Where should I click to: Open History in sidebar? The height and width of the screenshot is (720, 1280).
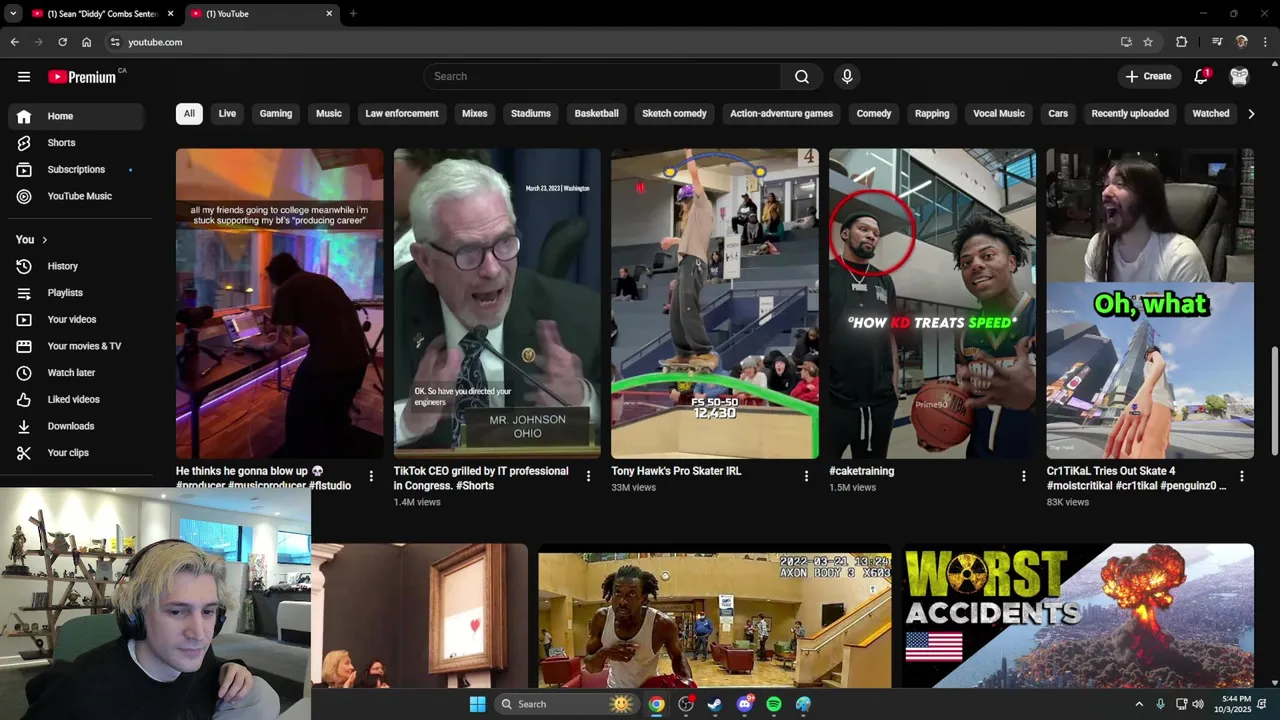76,266
